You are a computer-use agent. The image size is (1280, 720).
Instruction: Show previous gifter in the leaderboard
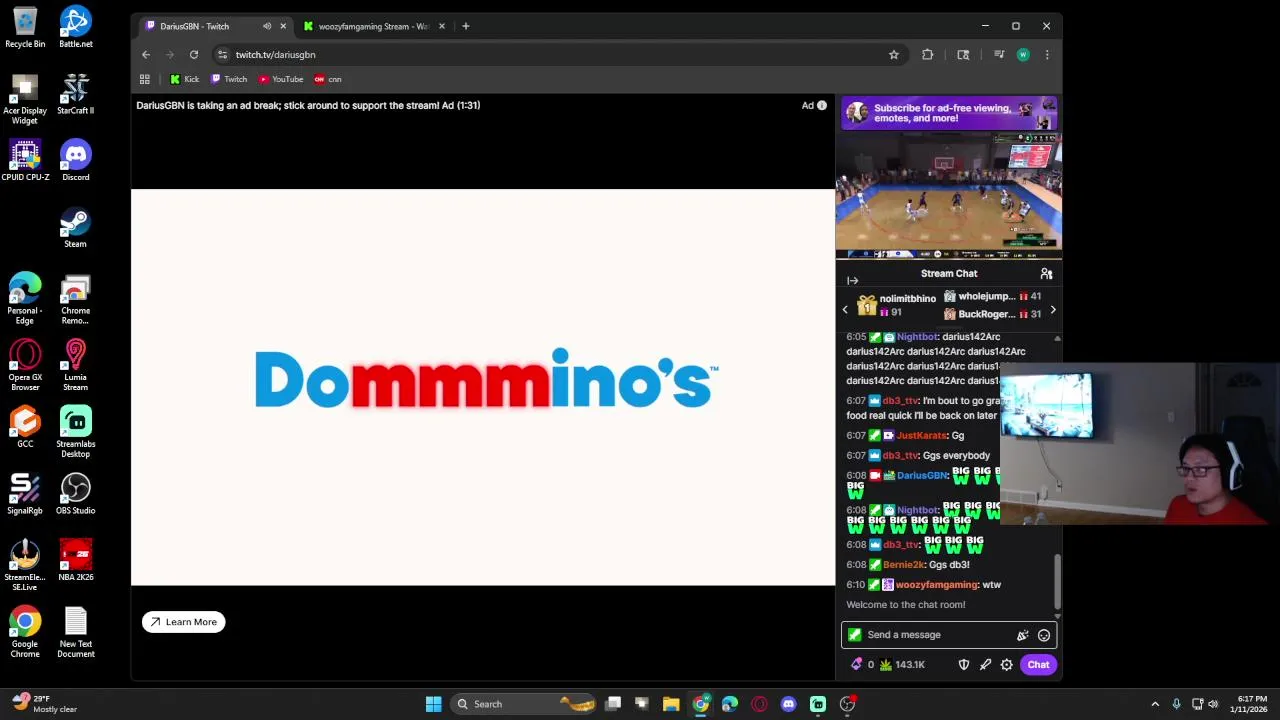(x=845, y=310)
